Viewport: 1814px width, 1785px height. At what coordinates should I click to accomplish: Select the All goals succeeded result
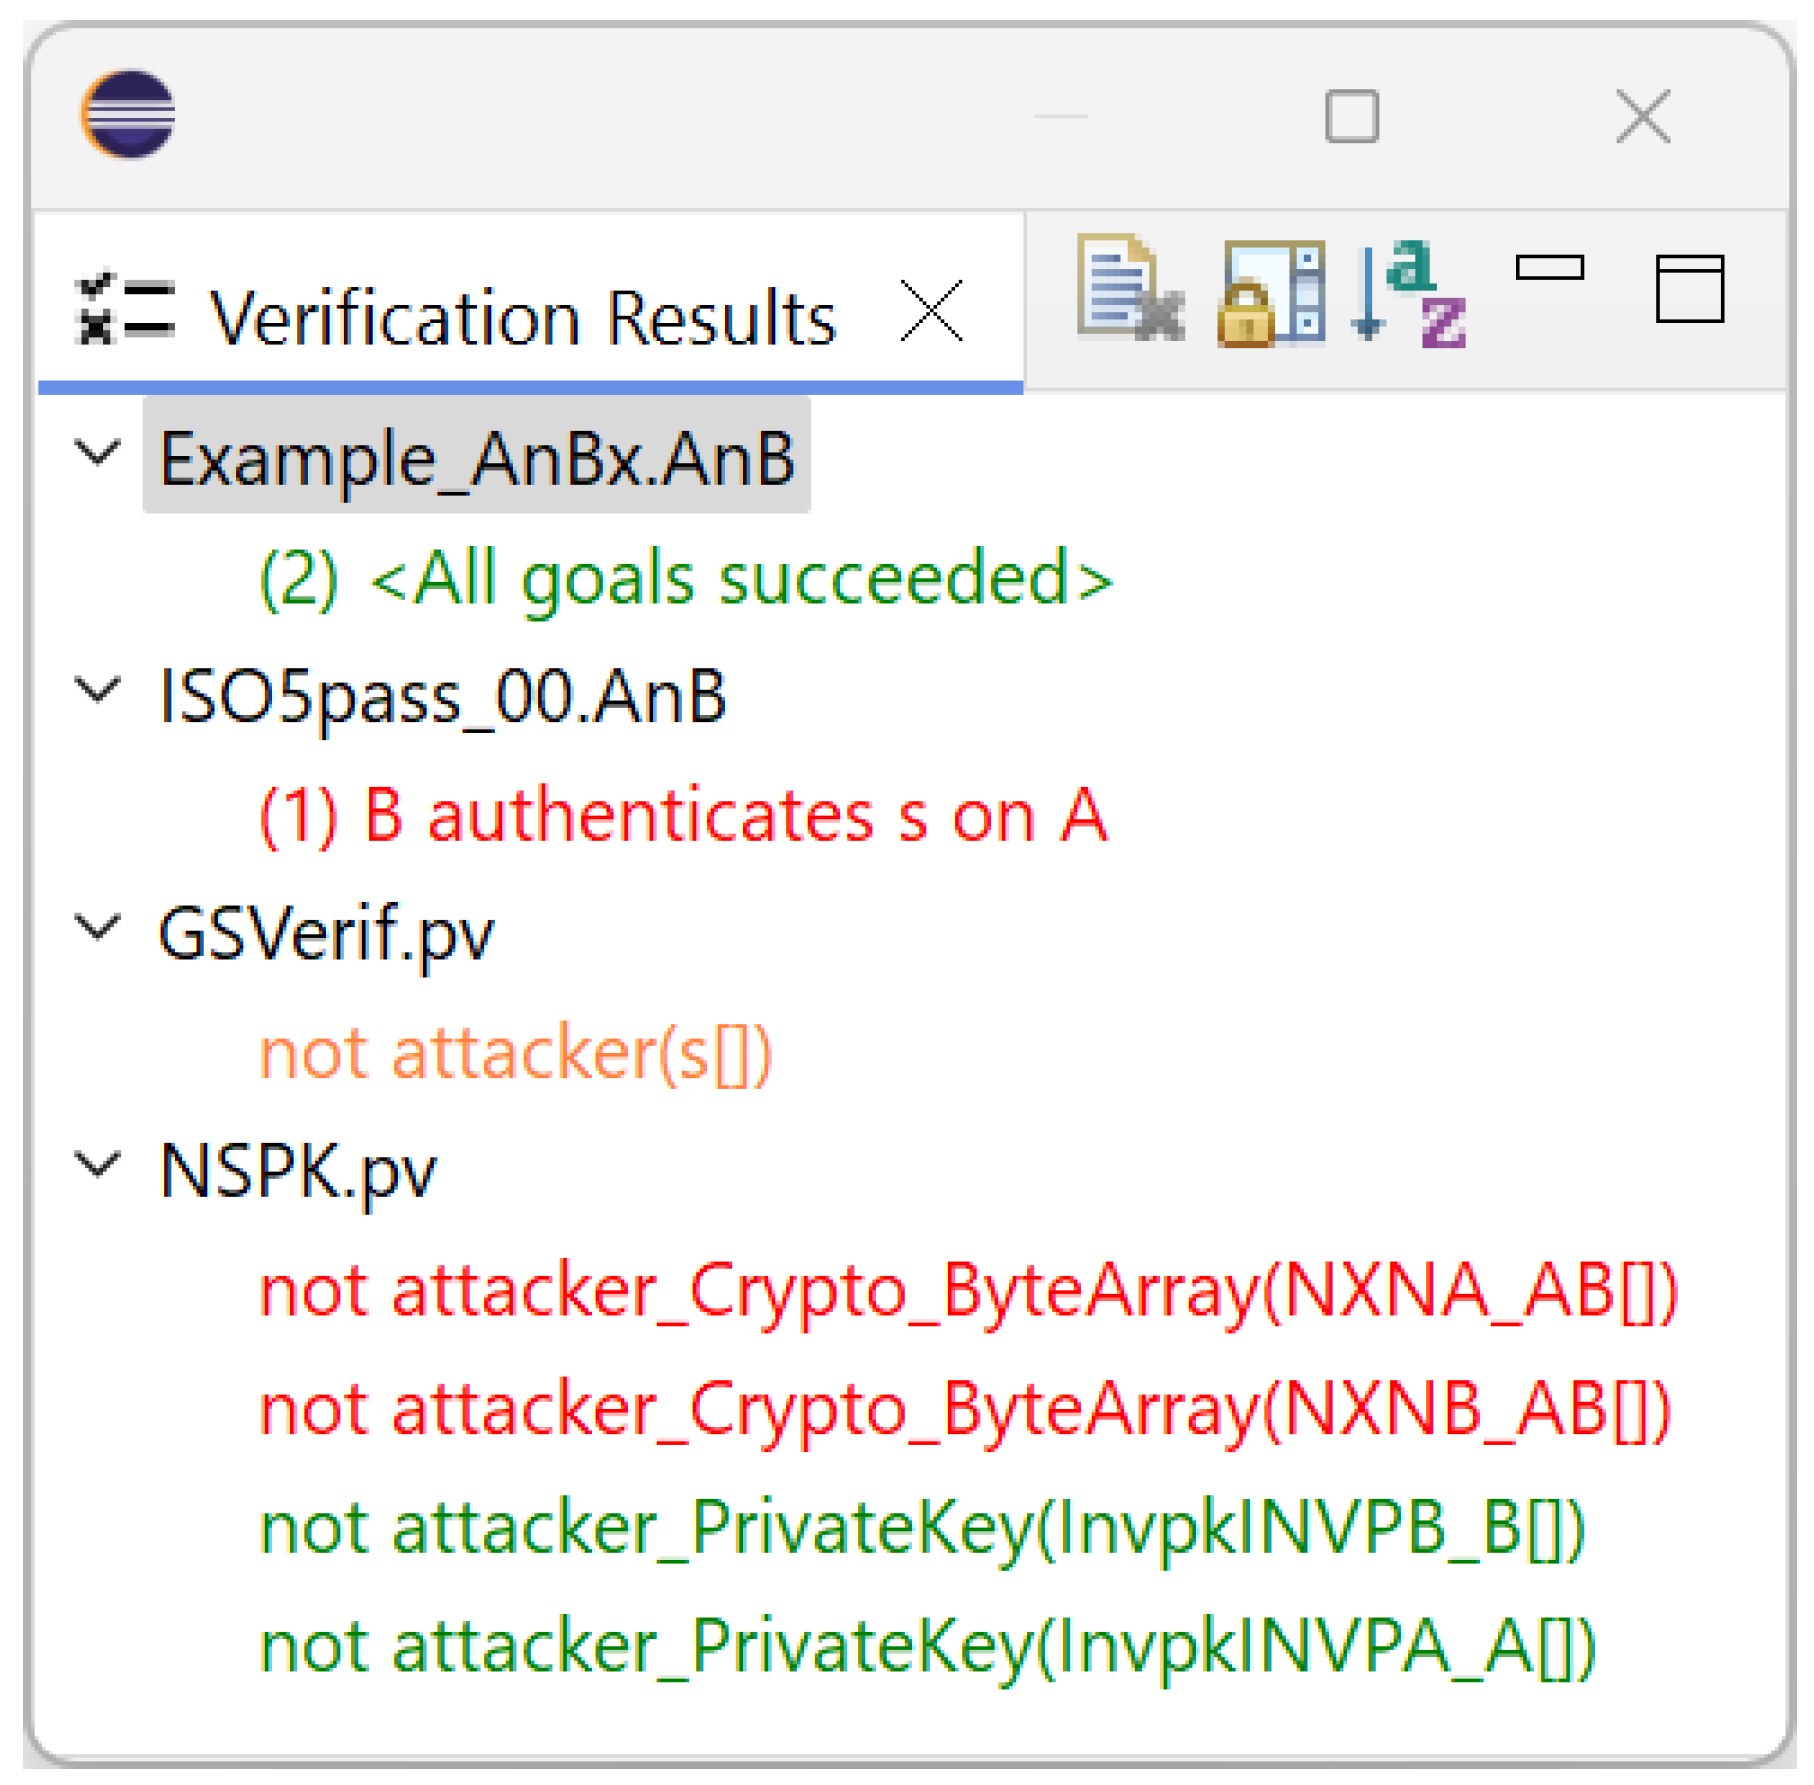[x=686, y=578]
